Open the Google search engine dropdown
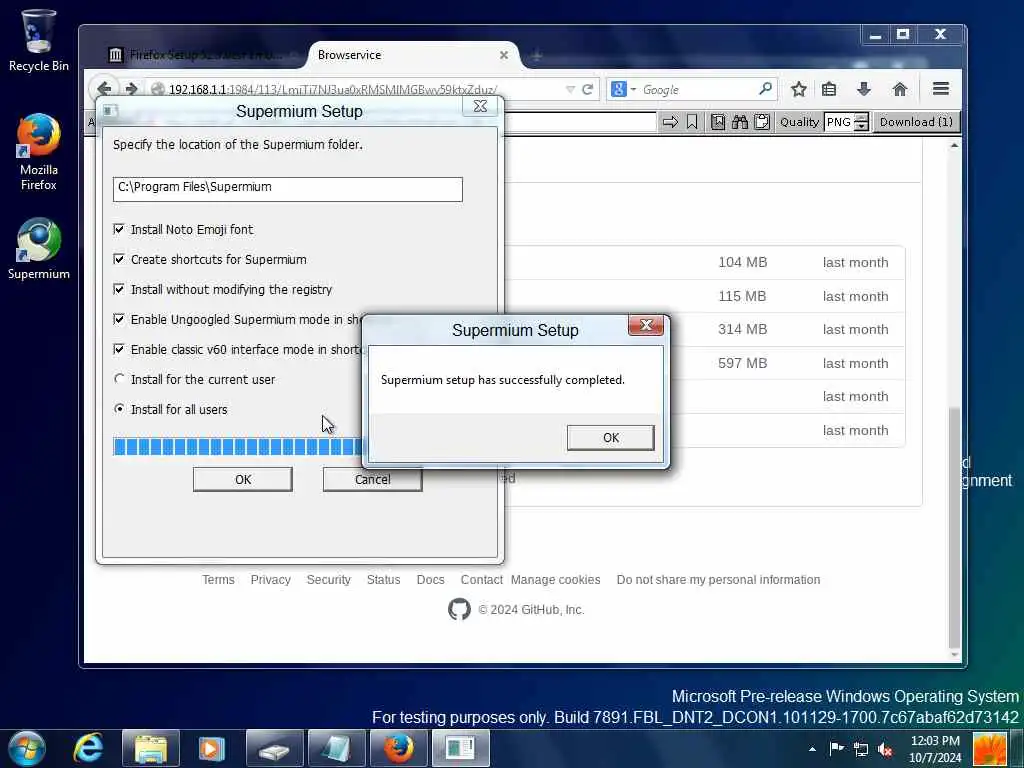The image size is (1024, 768). pyautogui.click(x=623, y=89)
